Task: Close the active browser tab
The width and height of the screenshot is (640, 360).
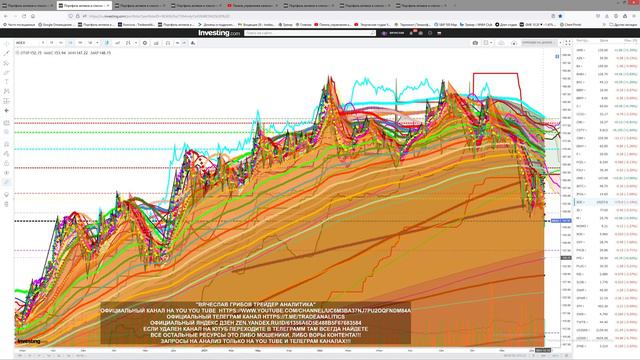Action: click(x=108, y=6)
